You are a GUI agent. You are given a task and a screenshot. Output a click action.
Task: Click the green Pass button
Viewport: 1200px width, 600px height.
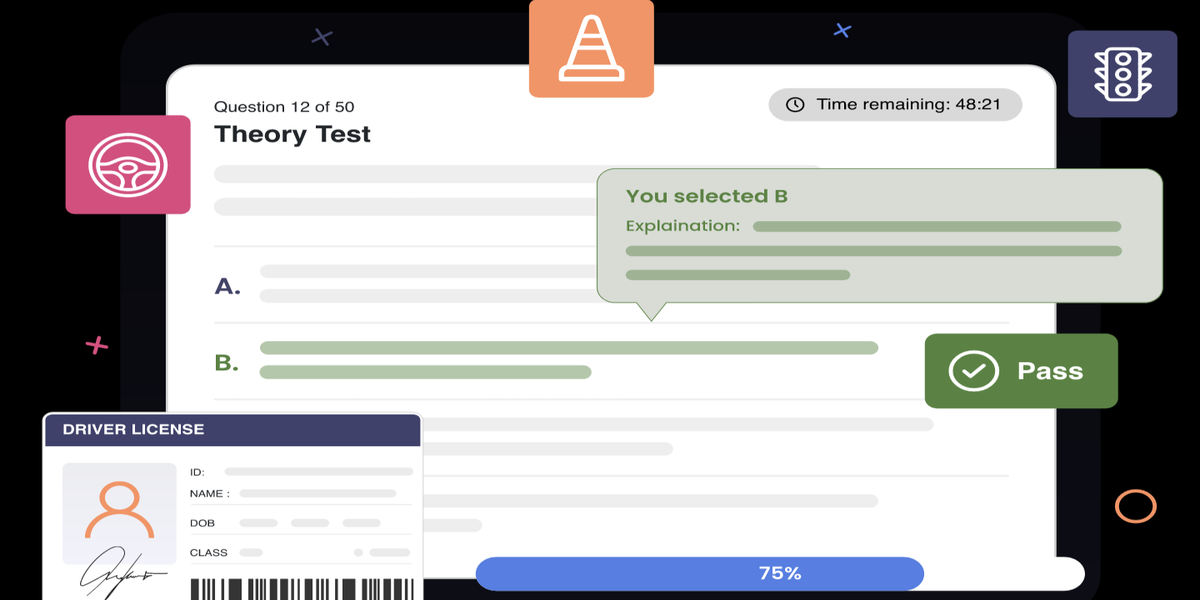click(1020, 371)
